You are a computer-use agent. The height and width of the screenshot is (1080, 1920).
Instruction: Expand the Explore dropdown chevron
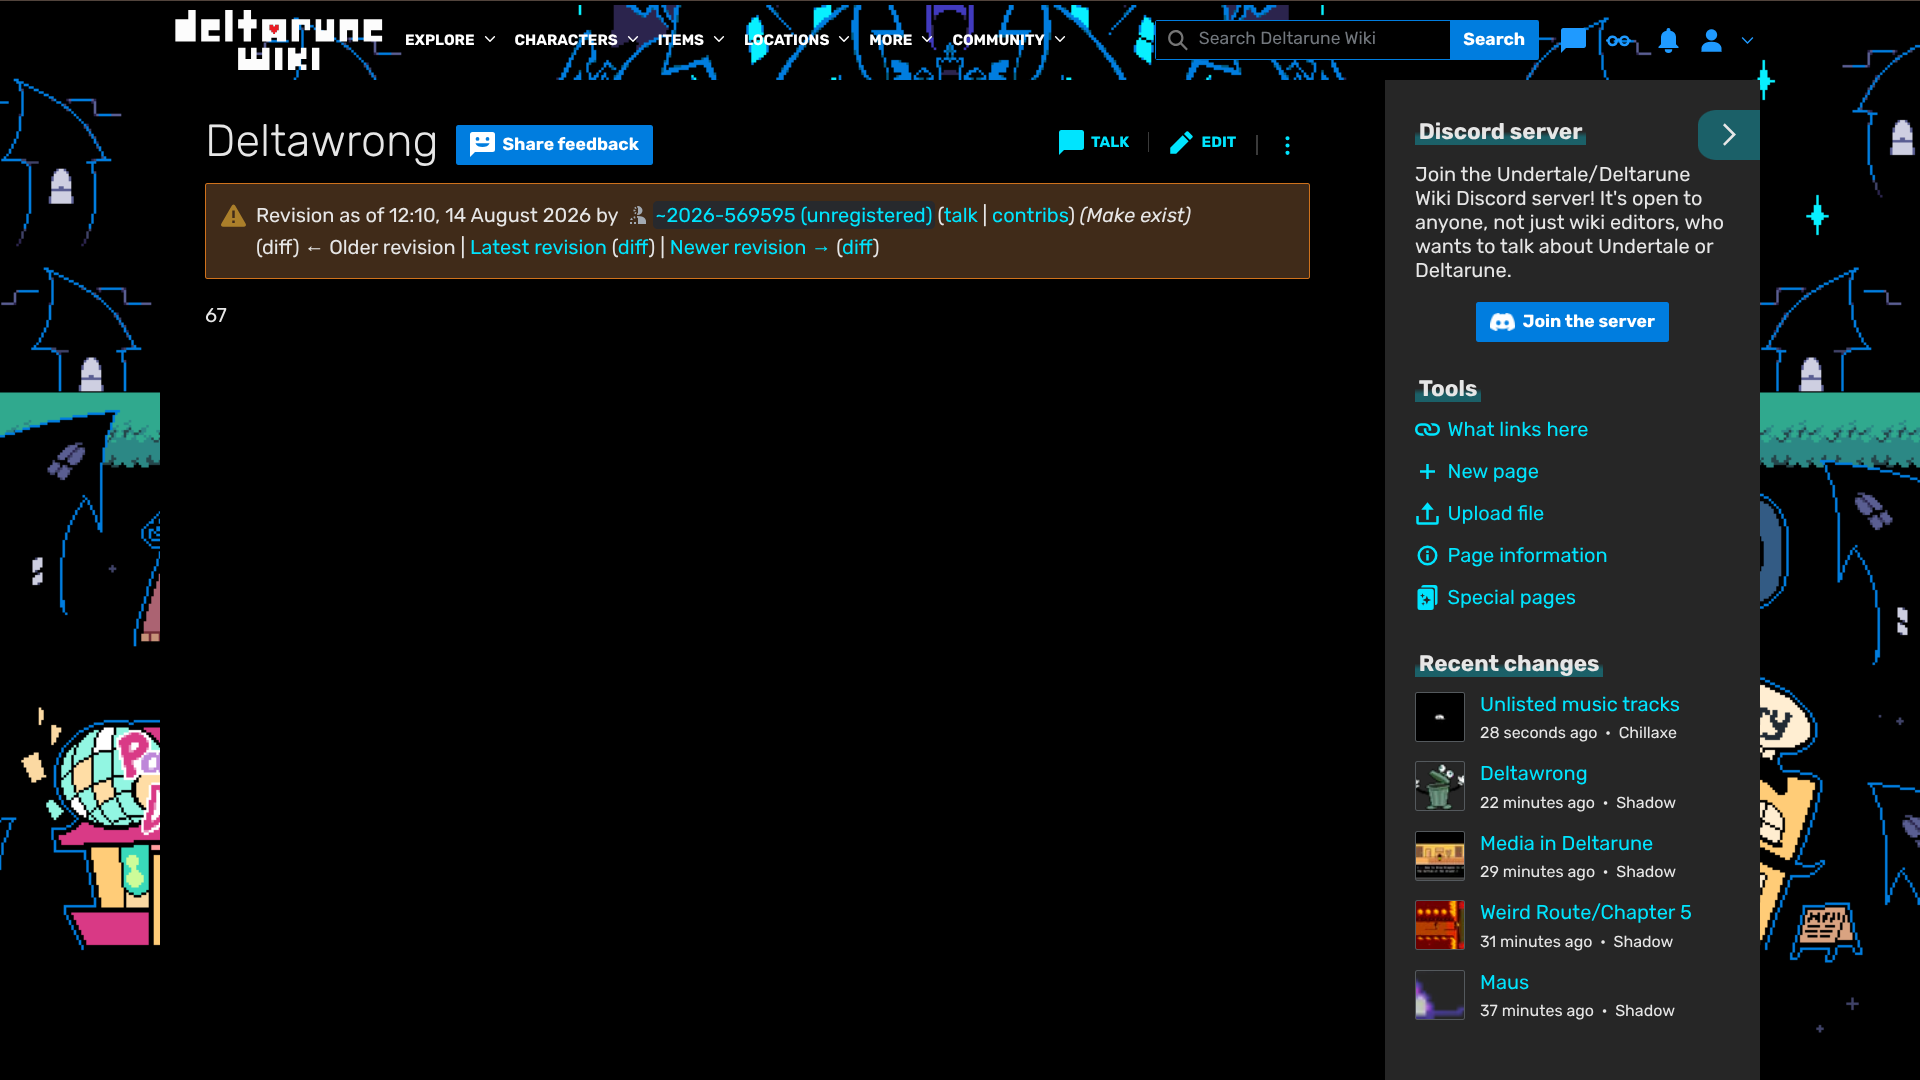tap(490, 40)
